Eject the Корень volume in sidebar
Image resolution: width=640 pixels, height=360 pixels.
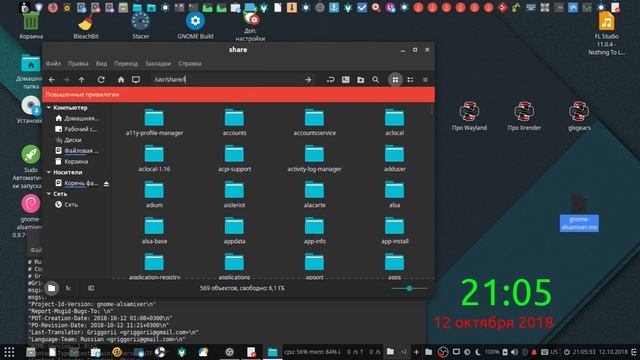pos(106,184)
